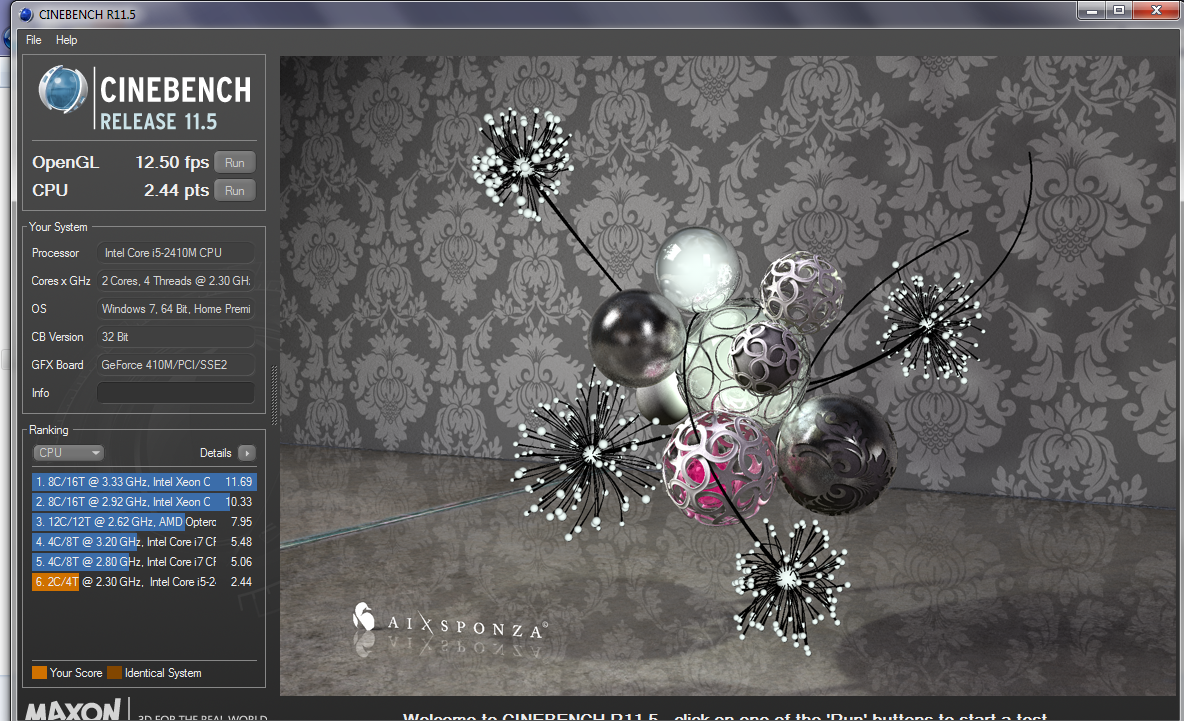This screenshot has height=721, width=1184.
Task: Close the Cinebench window
Action: [x=1156, y=11]
